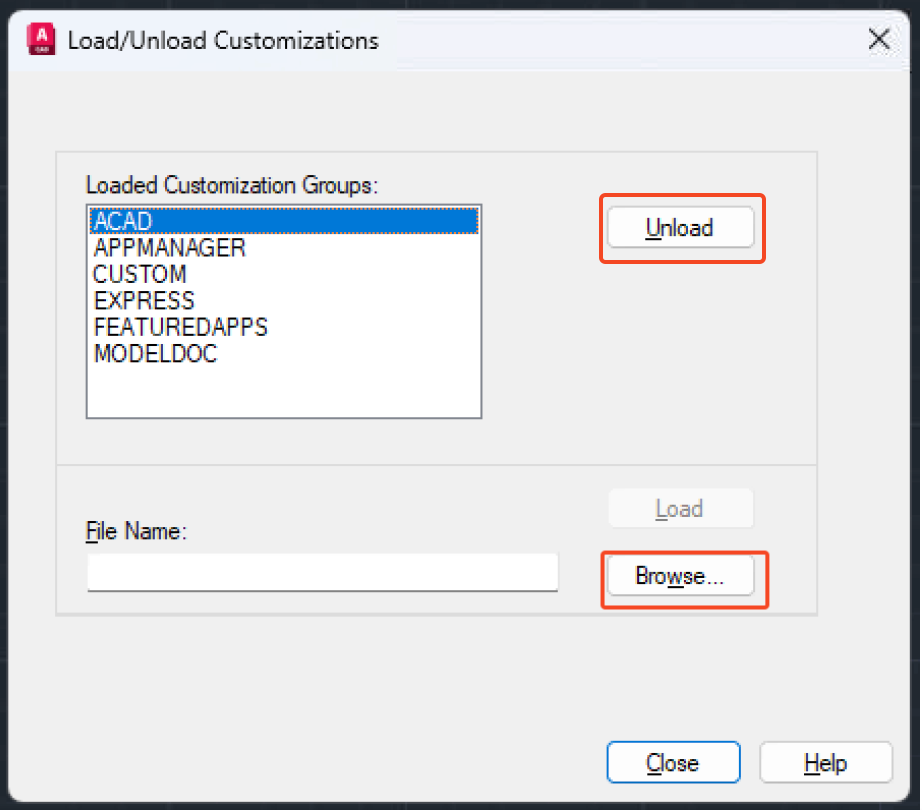Pick FEATUREDAPPS from the list
This screenshot has height=810, width=922.
tap(181, 327)
